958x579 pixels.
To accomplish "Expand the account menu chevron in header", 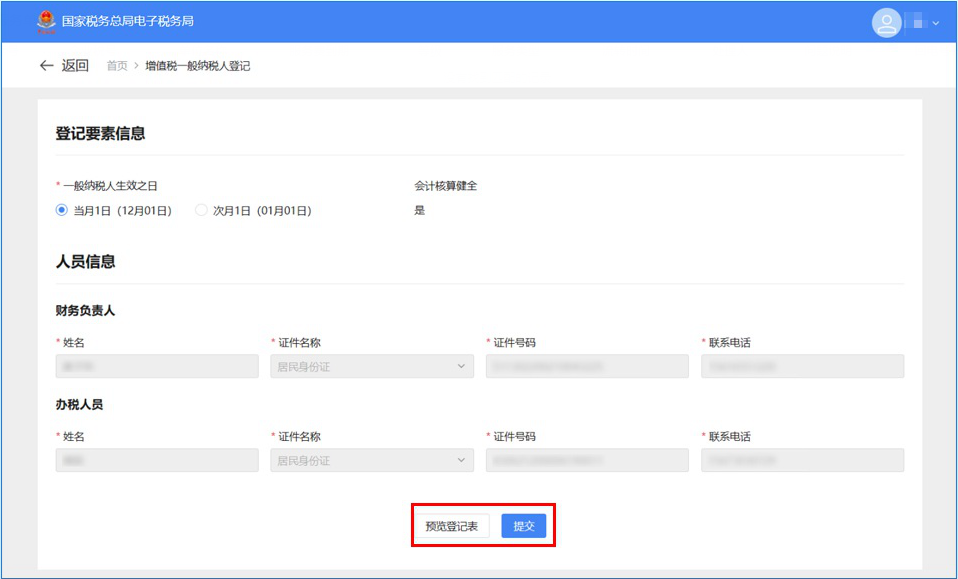I will pyautogui.click(x=936, y=23).
